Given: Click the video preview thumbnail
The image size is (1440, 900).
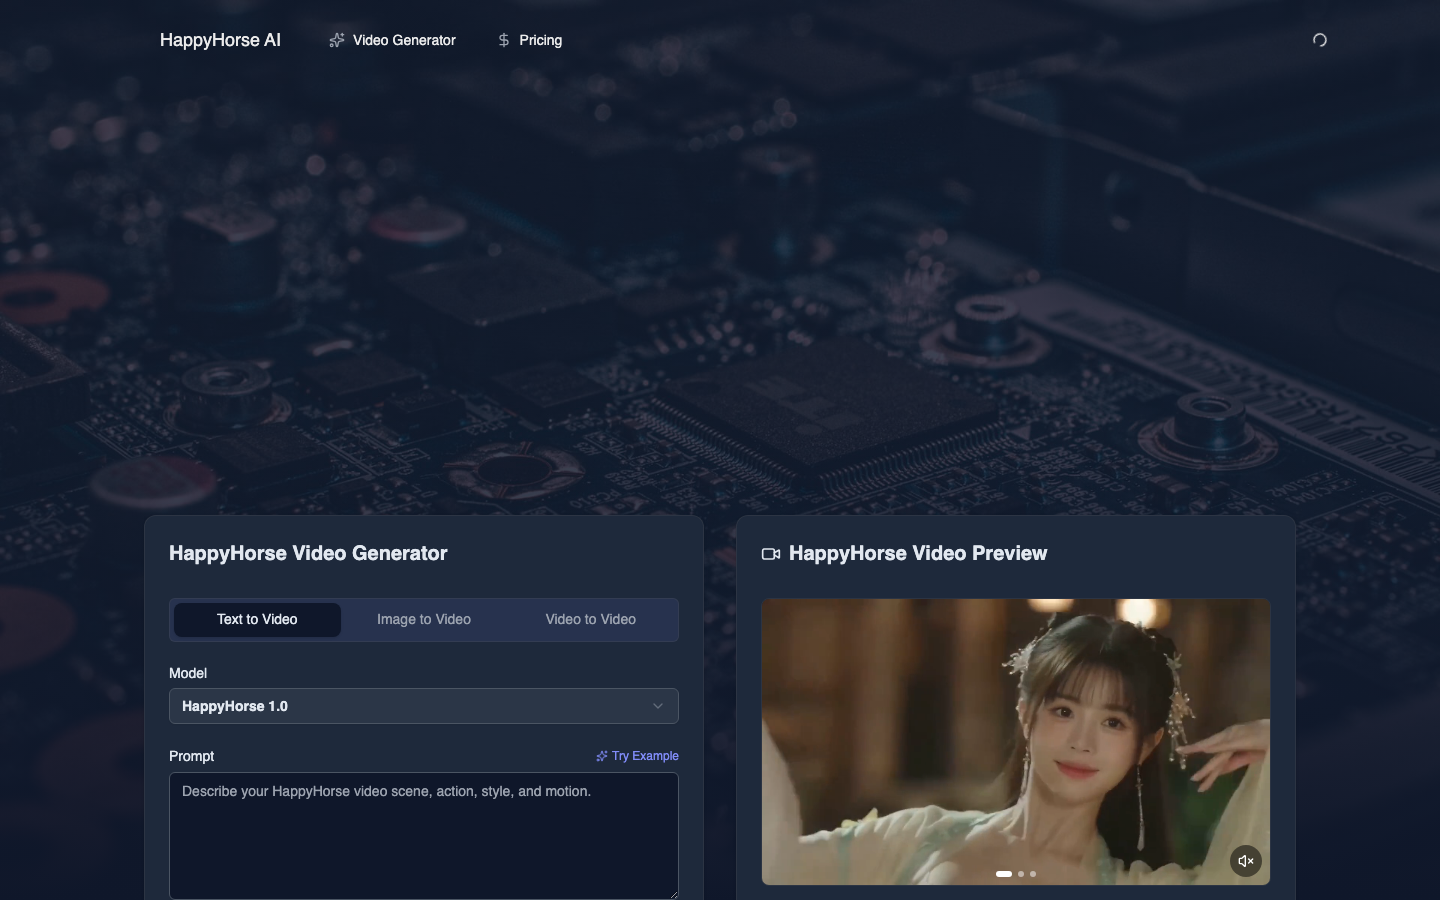Looking at the screenshot, I should point(1016,740).
